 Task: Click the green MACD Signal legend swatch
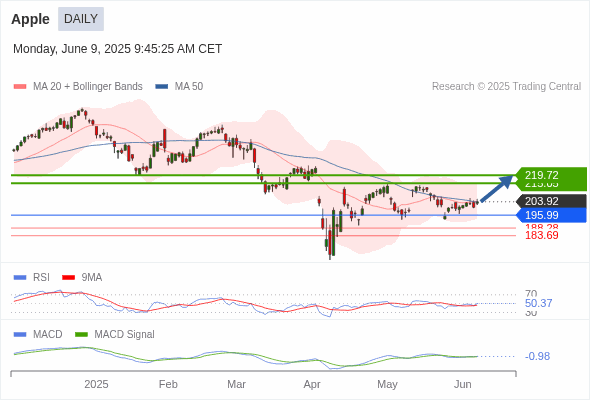click(81, 335)
